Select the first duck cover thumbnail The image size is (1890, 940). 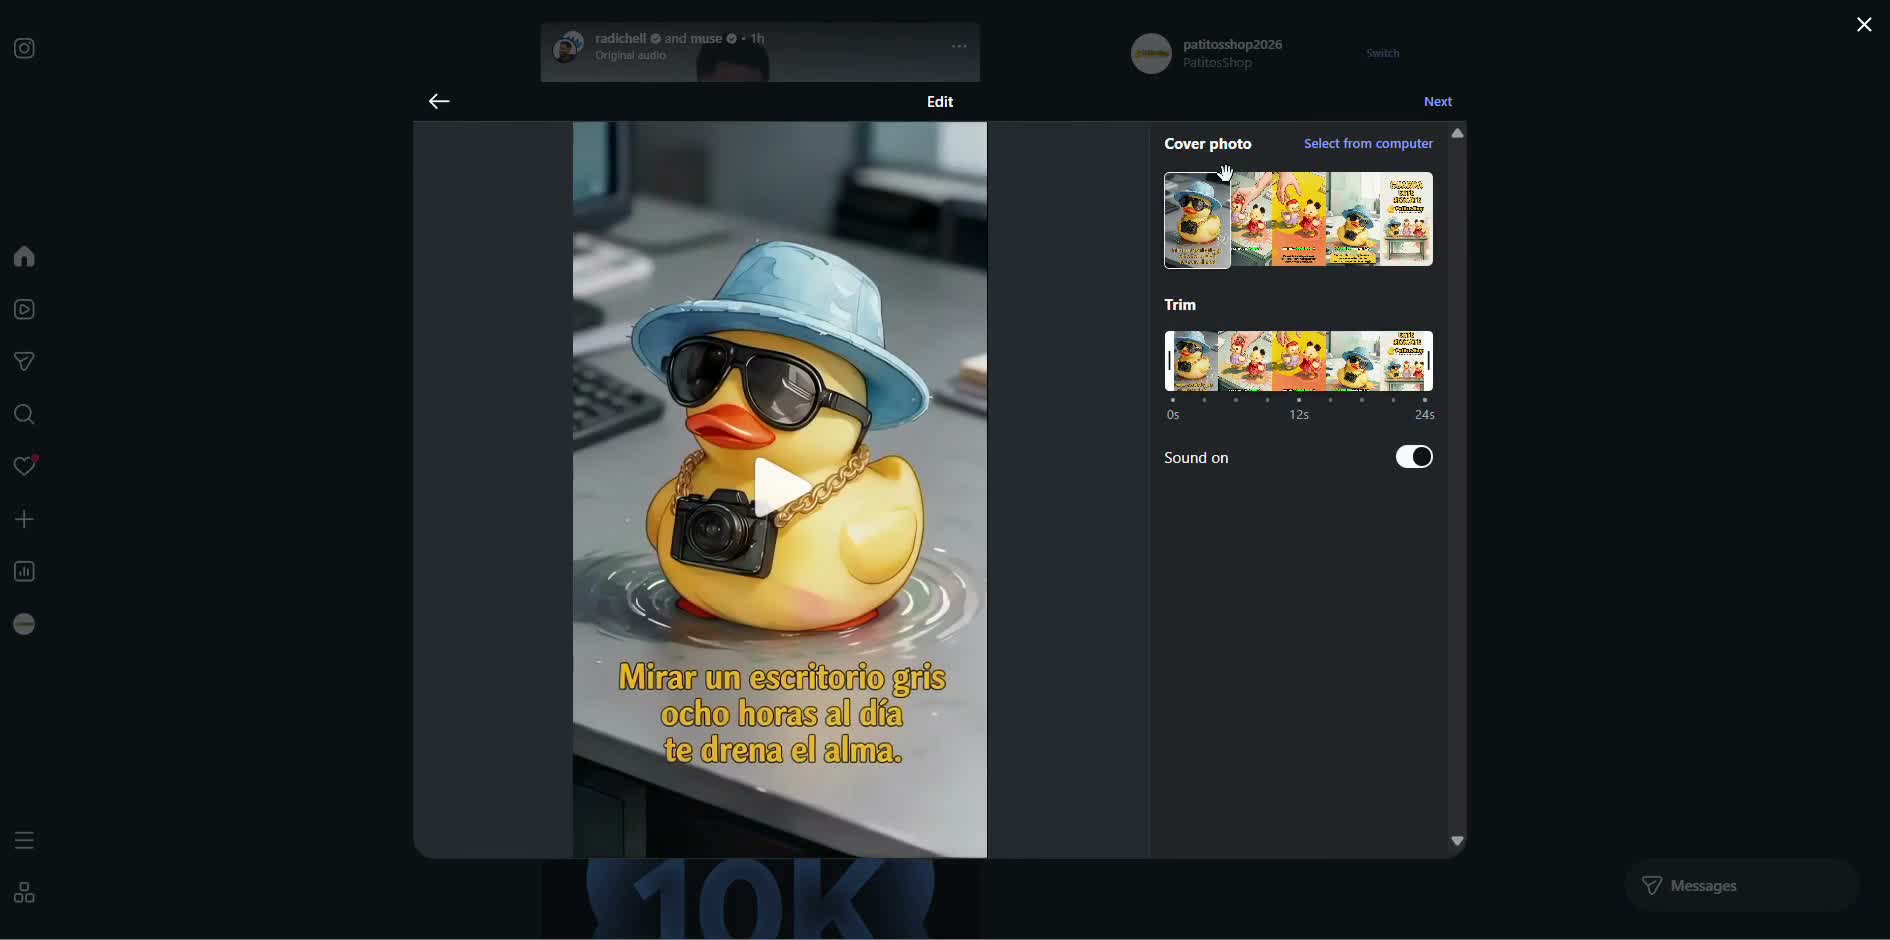pyautogui.click(x=1197, y=220)
